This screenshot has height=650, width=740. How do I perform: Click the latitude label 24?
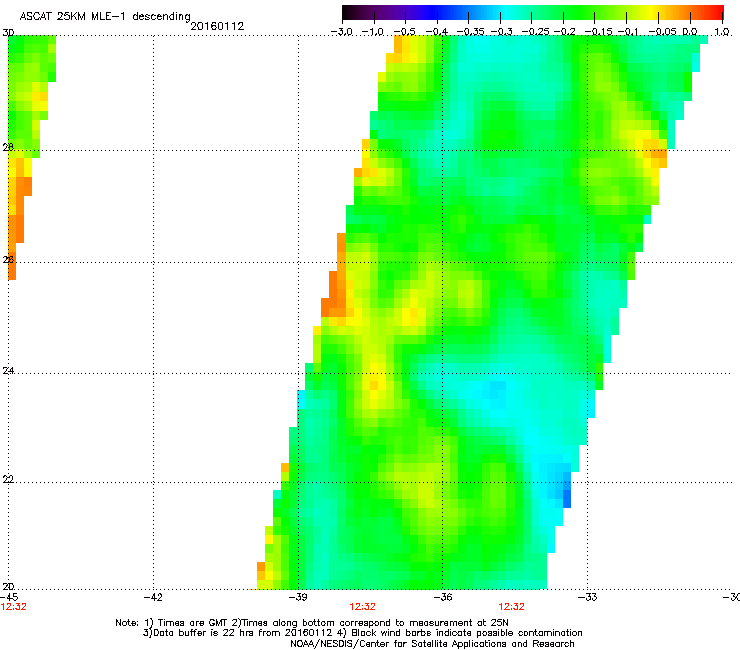(8, 371)
